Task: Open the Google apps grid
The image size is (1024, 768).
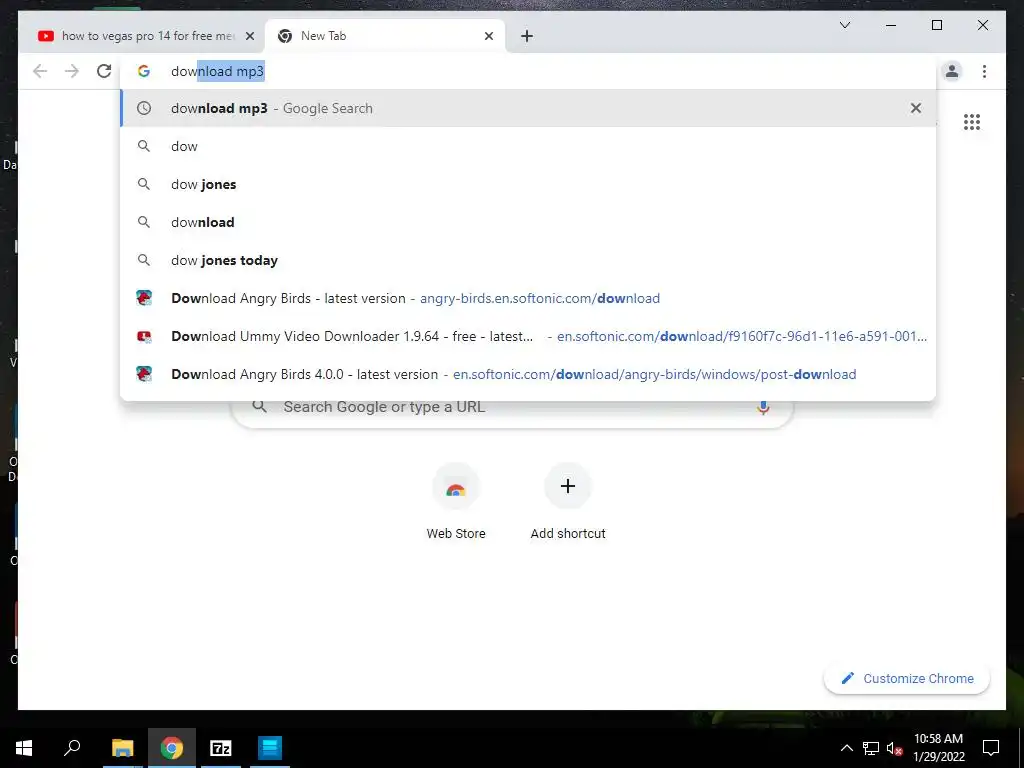Action: click(x=972, y=122)
